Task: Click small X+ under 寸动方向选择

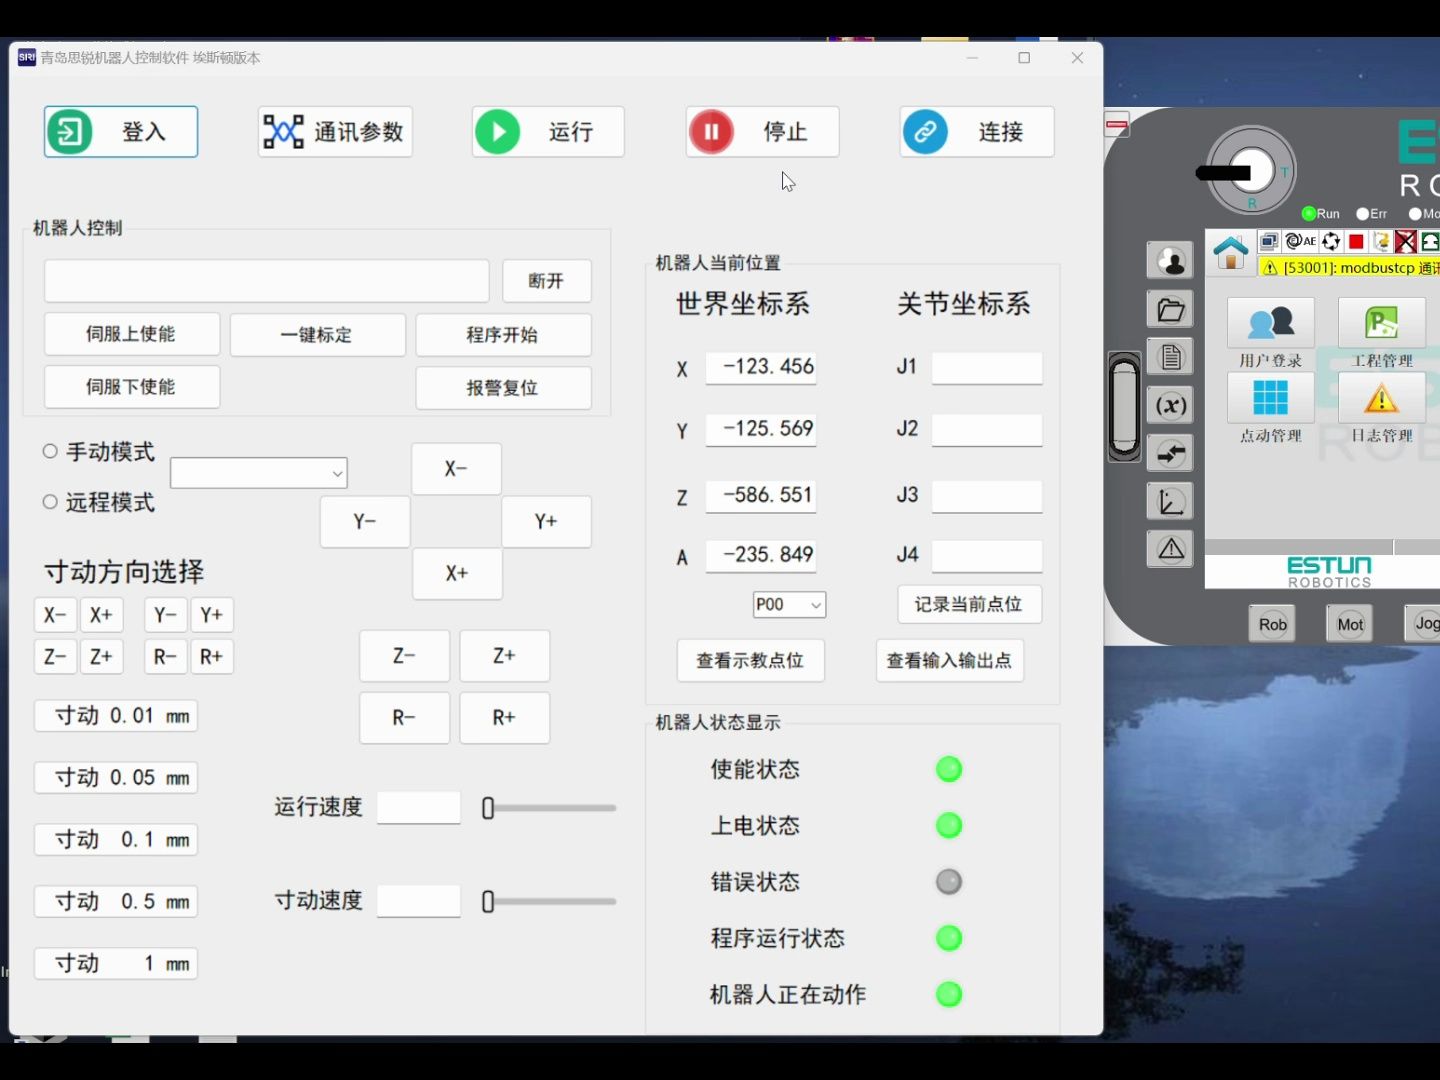Action: [x=101, y=615]
